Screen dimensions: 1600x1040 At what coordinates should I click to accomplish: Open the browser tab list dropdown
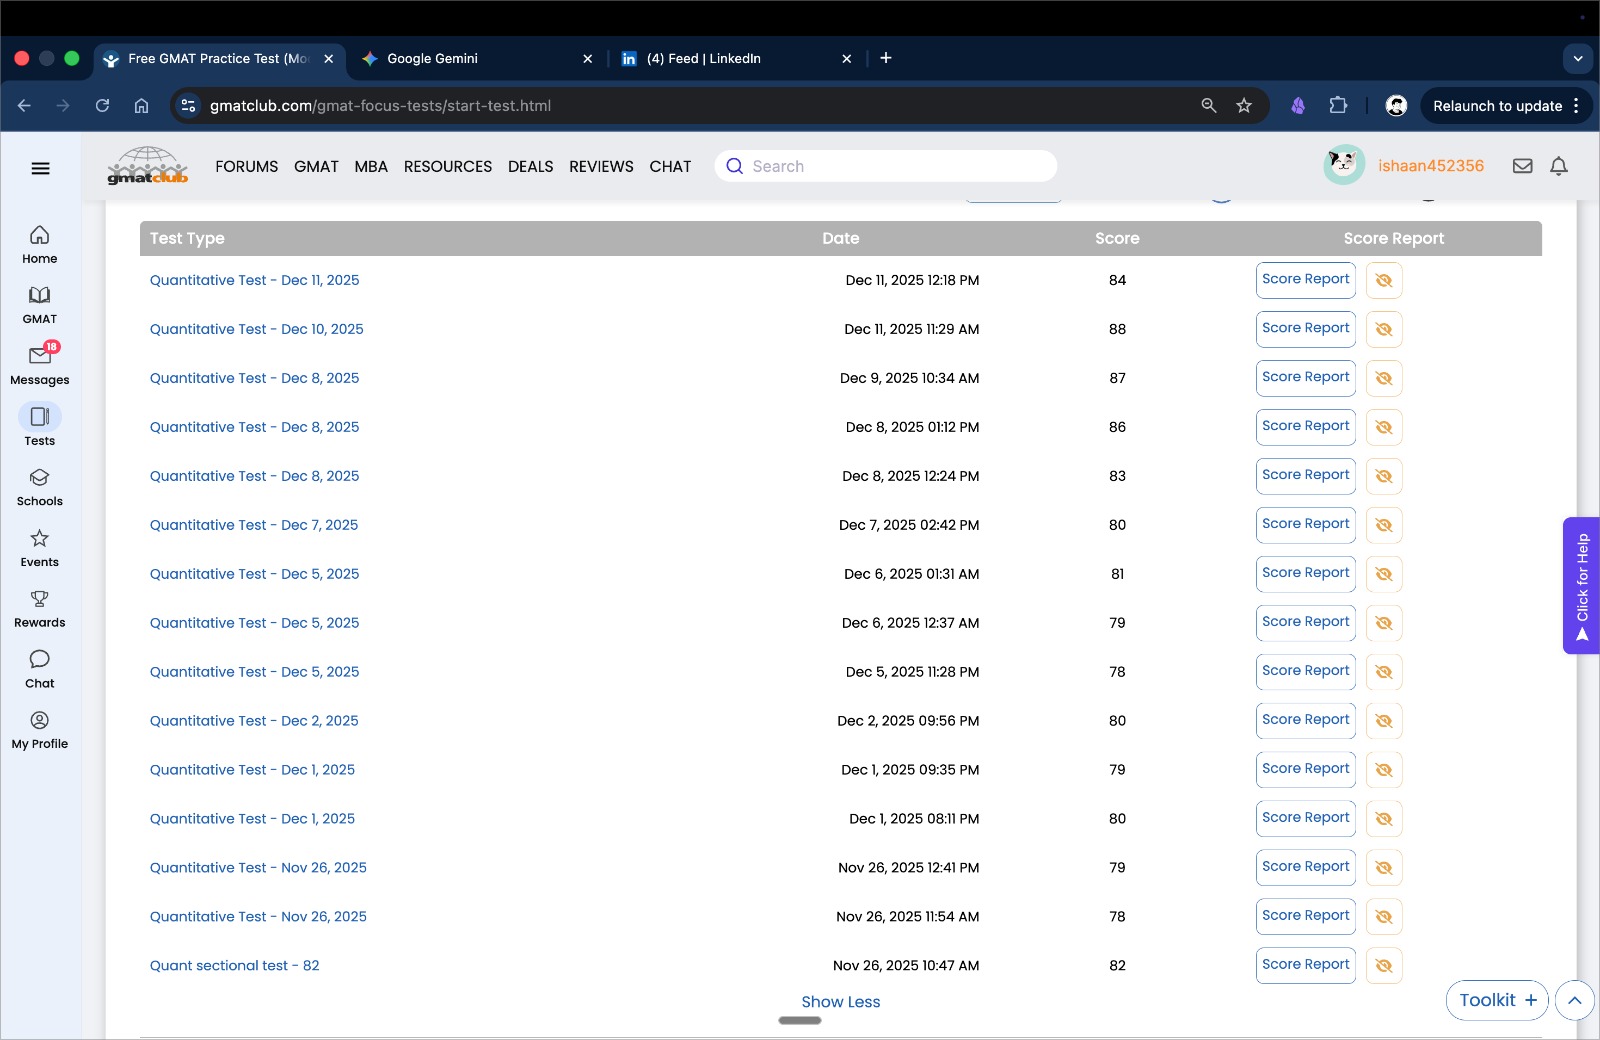(1578, 58)
